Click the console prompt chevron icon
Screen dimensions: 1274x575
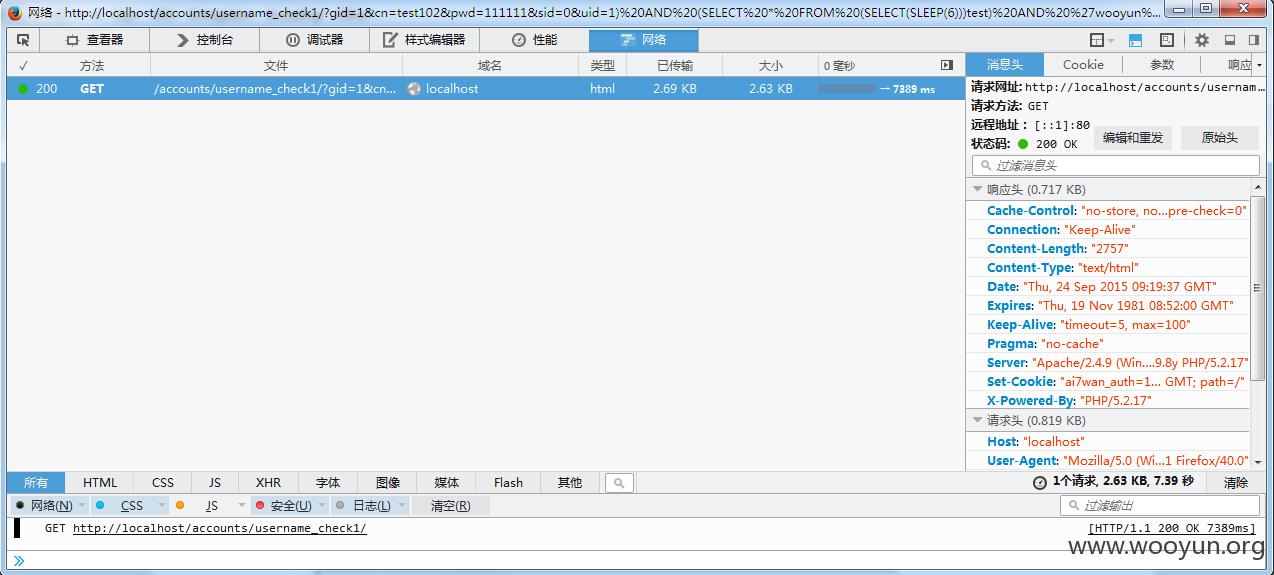tap(18, 560)
